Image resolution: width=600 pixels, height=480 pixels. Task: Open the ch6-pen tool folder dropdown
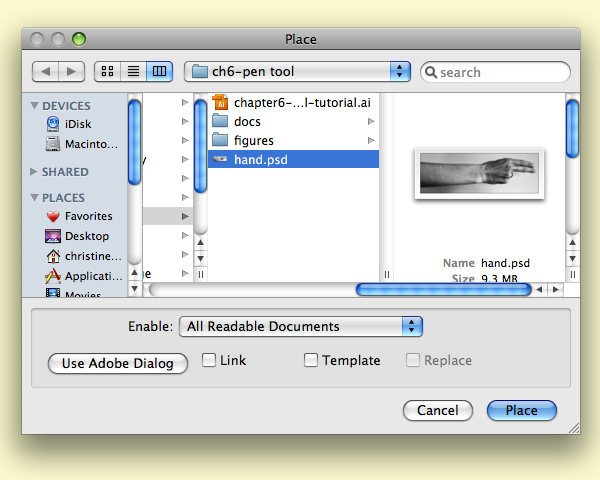[298, 71]
